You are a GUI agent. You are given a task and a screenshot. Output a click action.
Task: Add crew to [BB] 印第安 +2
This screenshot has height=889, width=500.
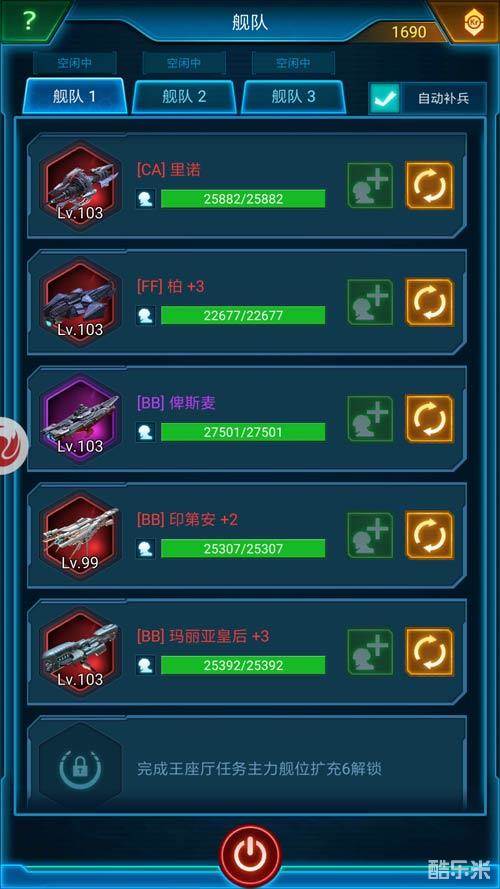pos(370,536)
